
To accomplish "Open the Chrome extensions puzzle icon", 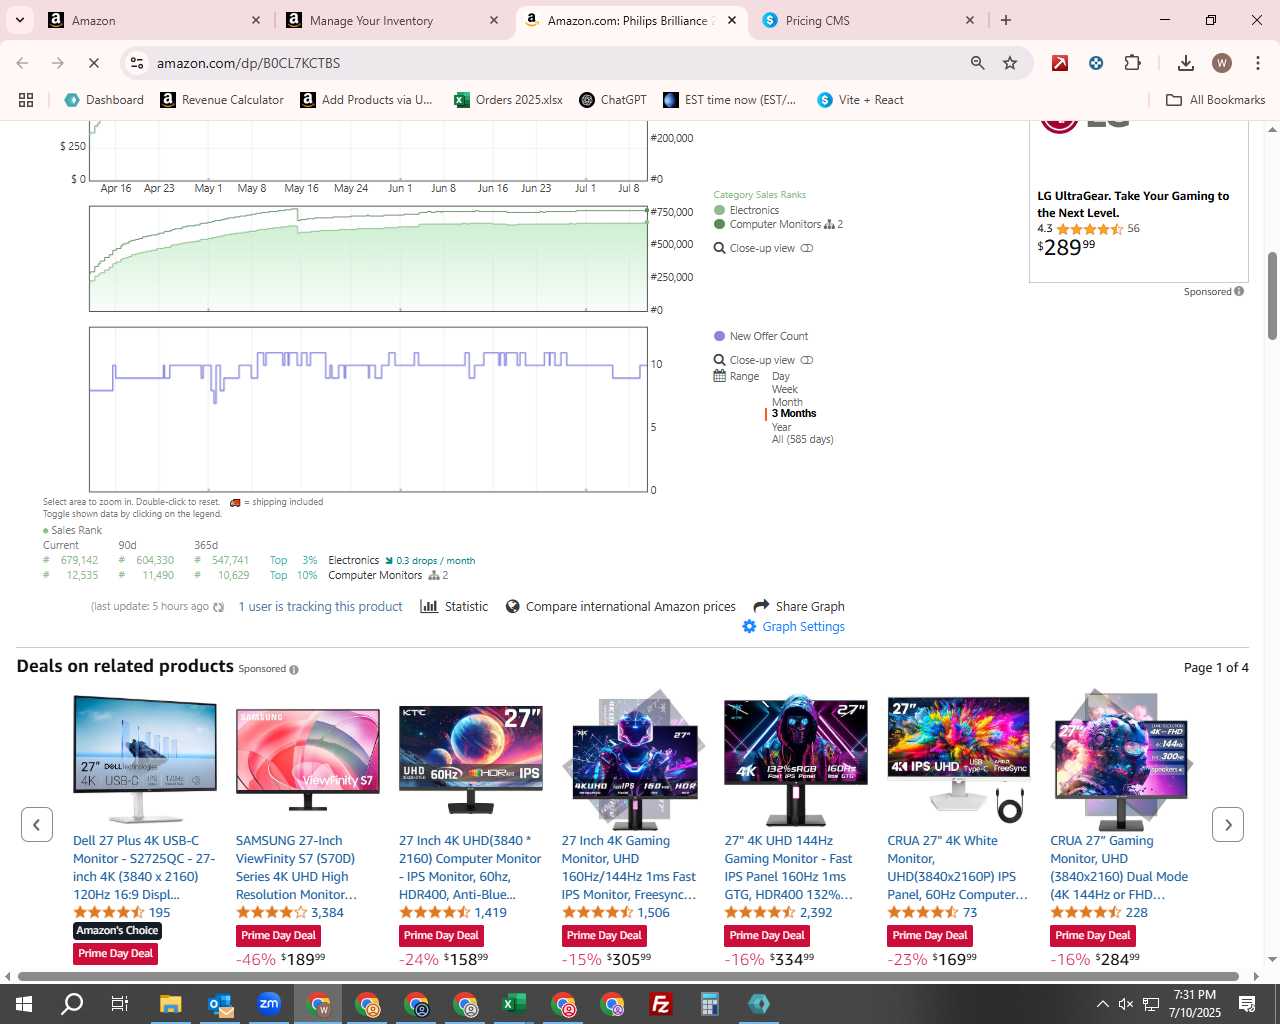I will (x=1132, y=63).
